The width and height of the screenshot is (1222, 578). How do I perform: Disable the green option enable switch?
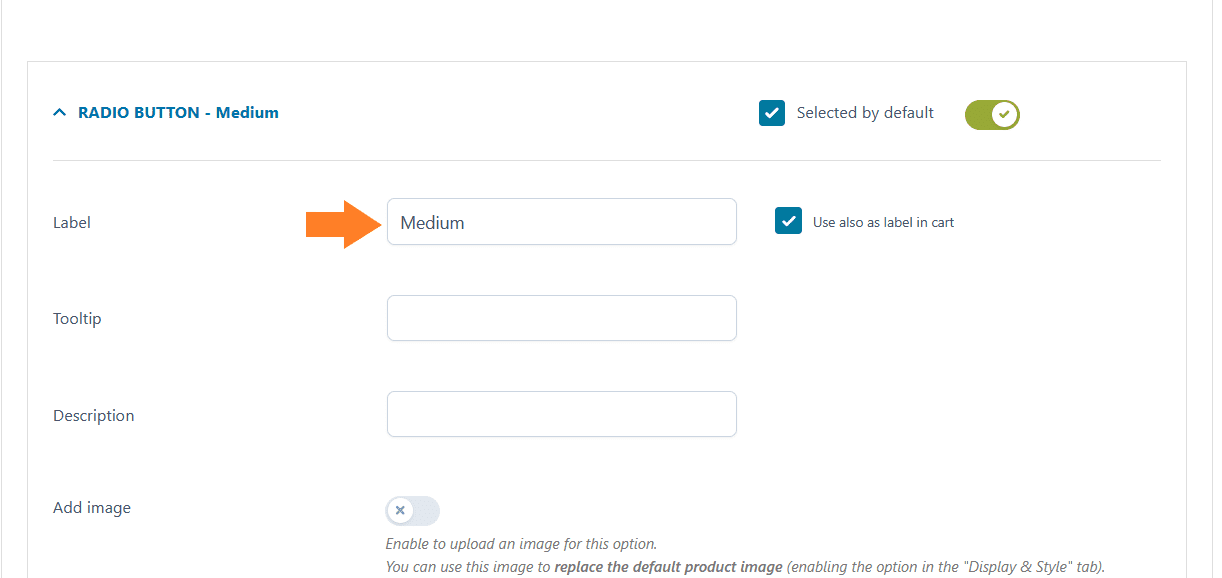[992, 114]
